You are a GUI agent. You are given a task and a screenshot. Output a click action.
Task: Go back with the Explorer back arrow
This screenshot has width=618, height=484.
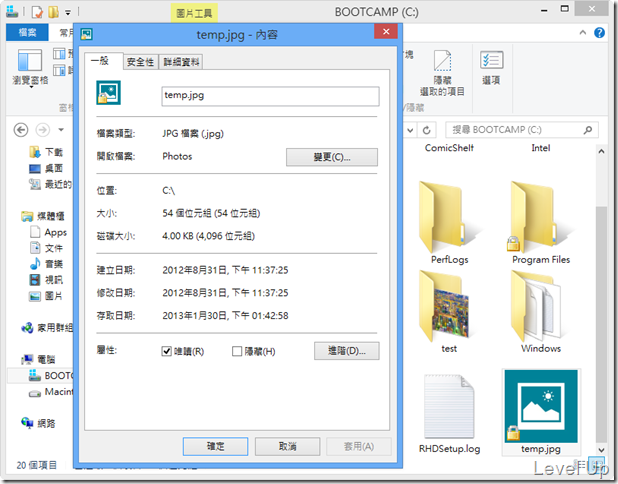(x=21, y=130)
